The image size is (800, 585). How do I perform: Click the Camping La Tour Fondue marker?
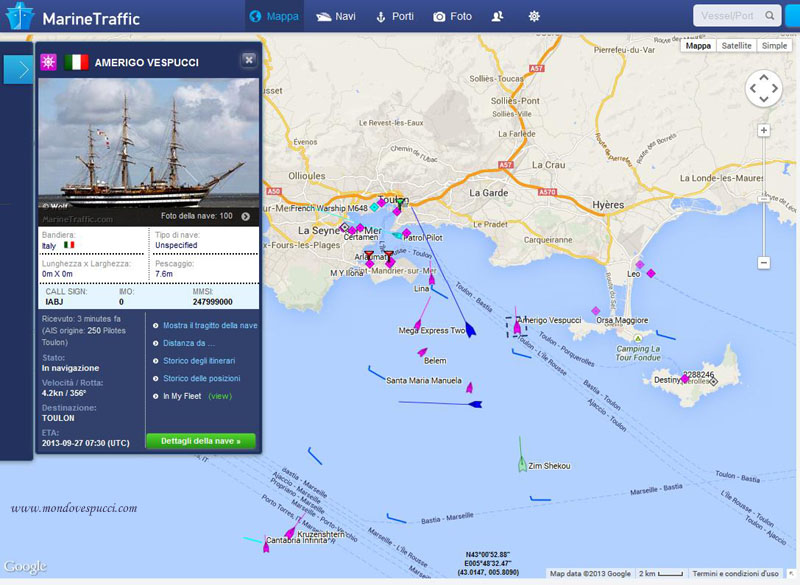pos(637,339)
